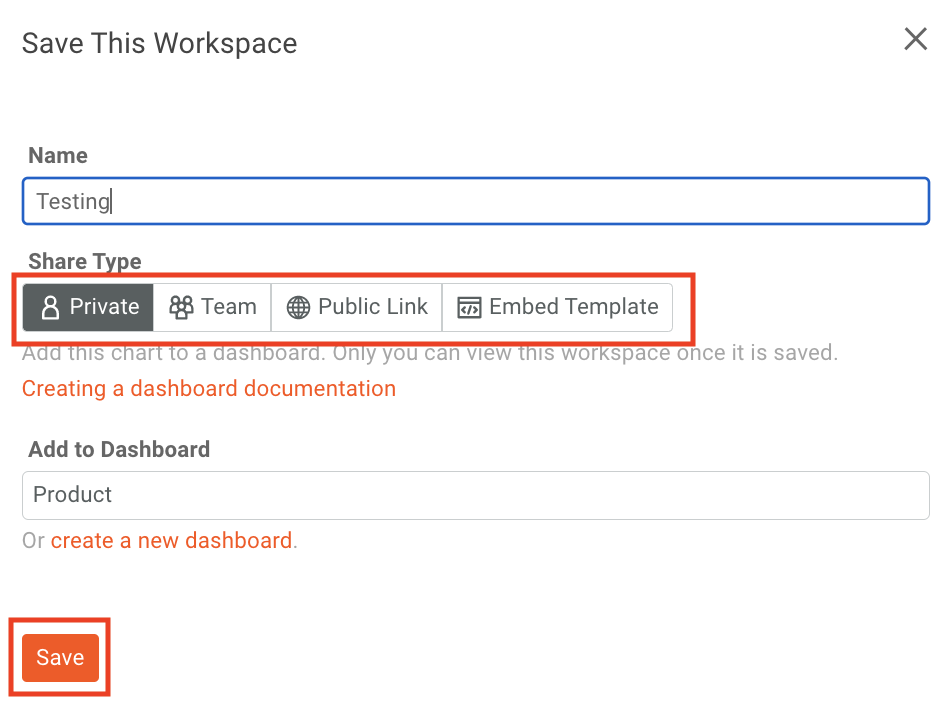946x702 pixels.
Task: Click the people group icon on Team
Action: tap(181, 308)
